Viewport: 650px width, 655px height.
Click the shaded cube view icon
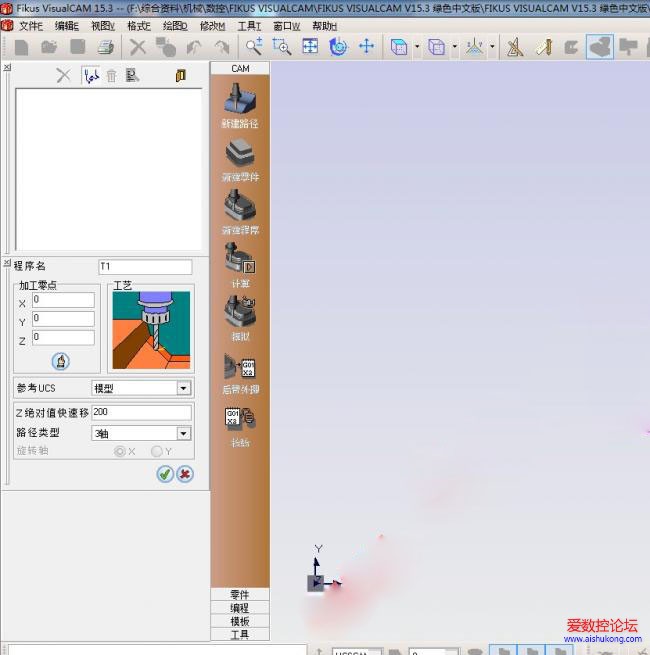coord(399,46)
